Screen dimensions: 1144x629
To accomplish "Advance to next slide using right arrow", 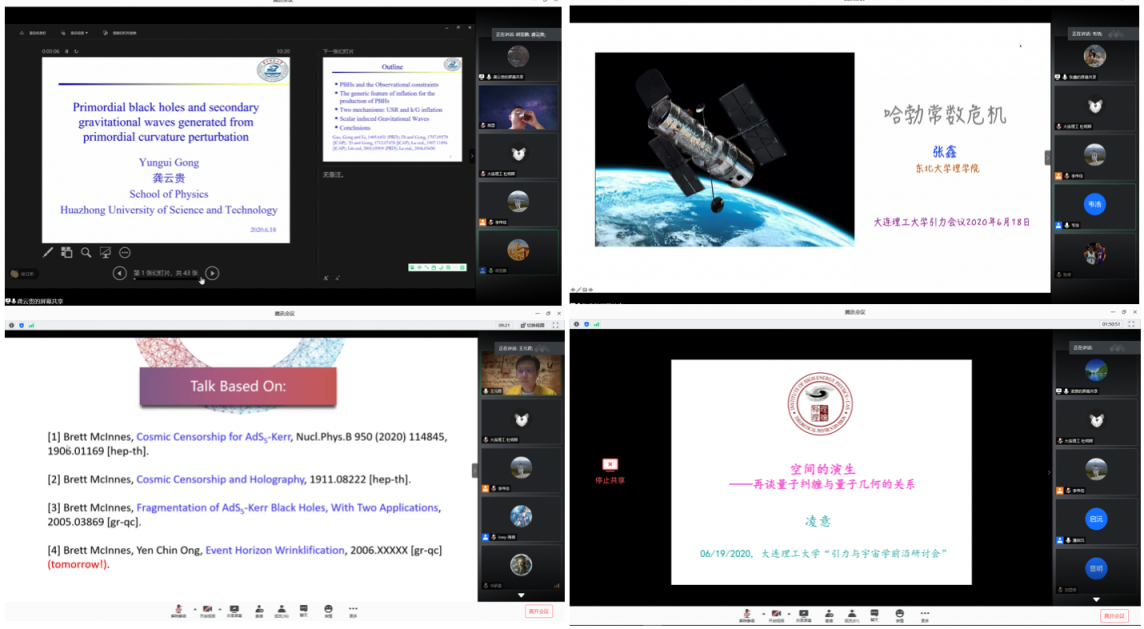I will (212, 273).
